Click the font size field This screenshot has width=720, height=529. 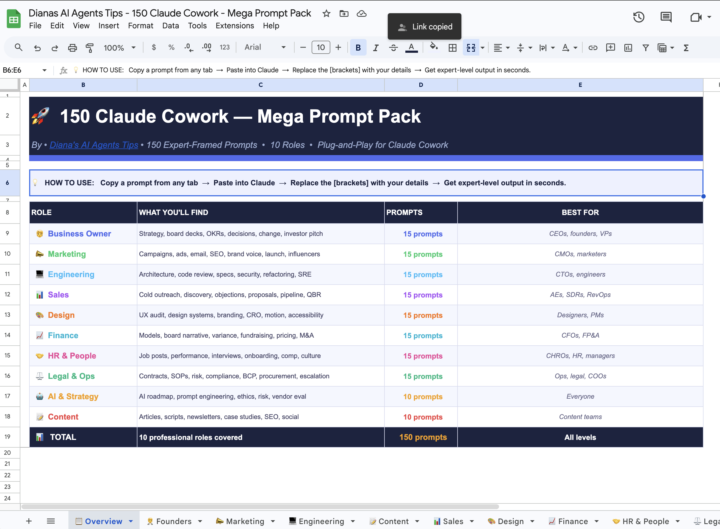pyautogui.click(x=321, y=47)
